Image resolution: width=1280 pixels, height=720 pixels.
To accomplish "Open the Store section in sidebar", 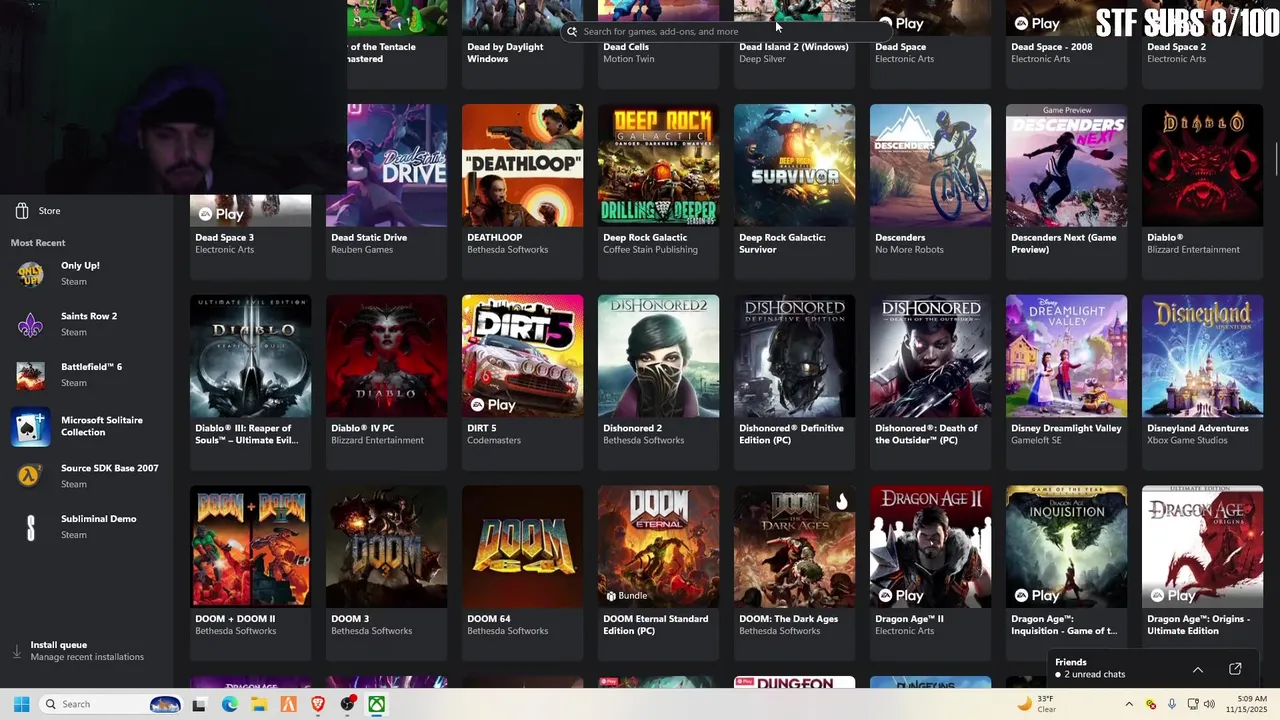I will [x=38, y=211].
